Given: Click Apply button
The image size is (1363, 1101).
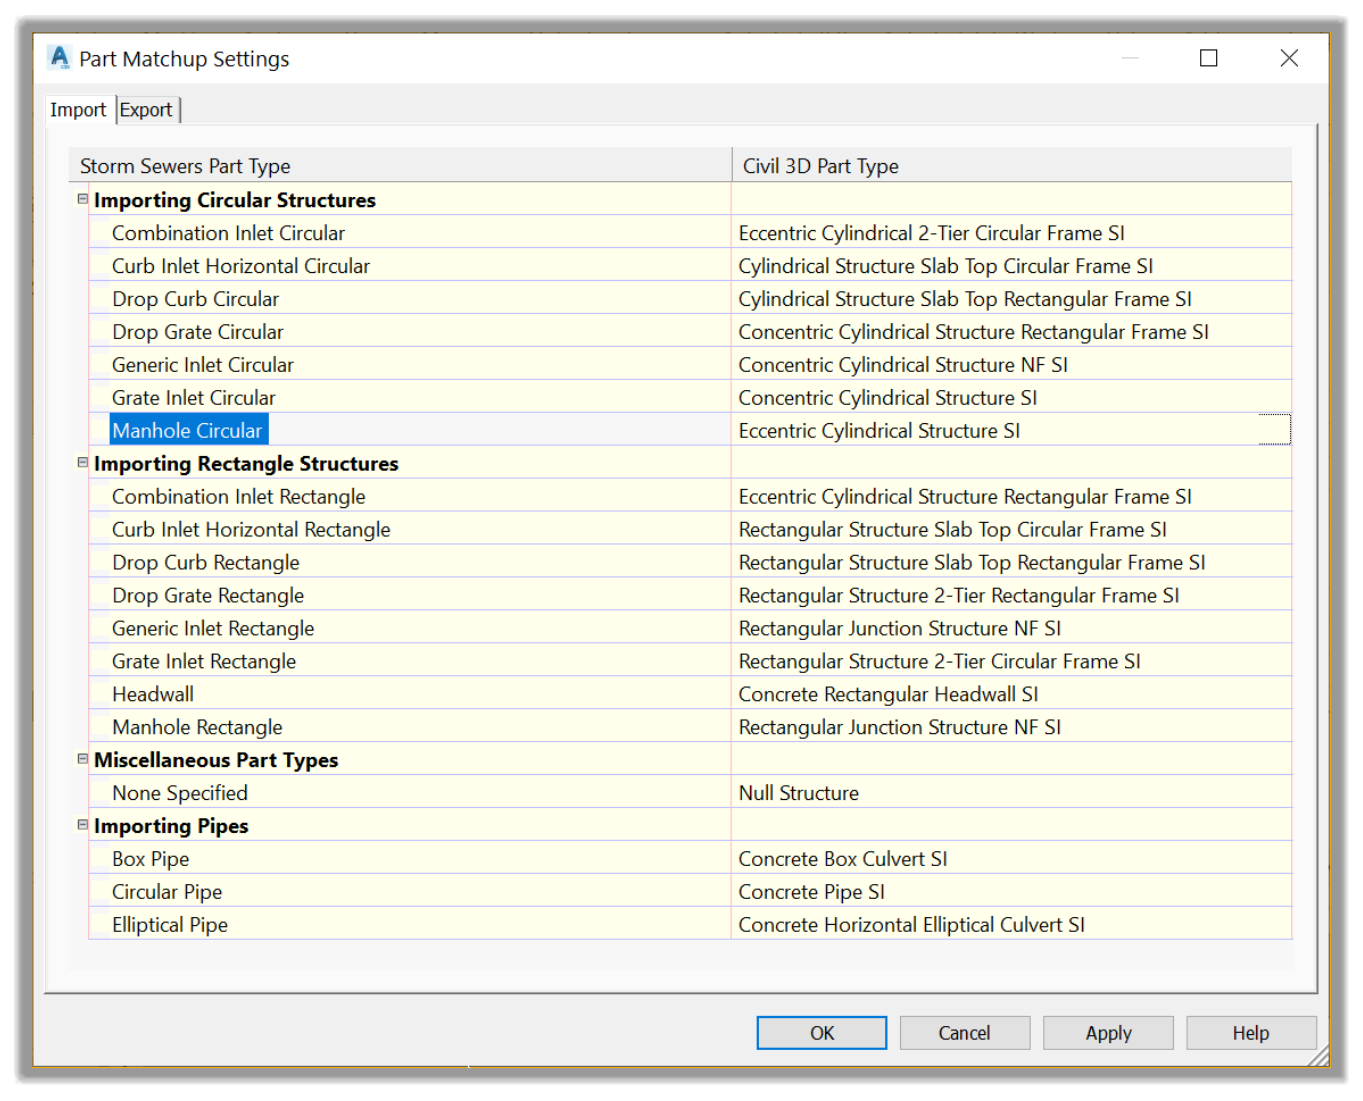Looking at the screenshot, I should [1108, 1033].
